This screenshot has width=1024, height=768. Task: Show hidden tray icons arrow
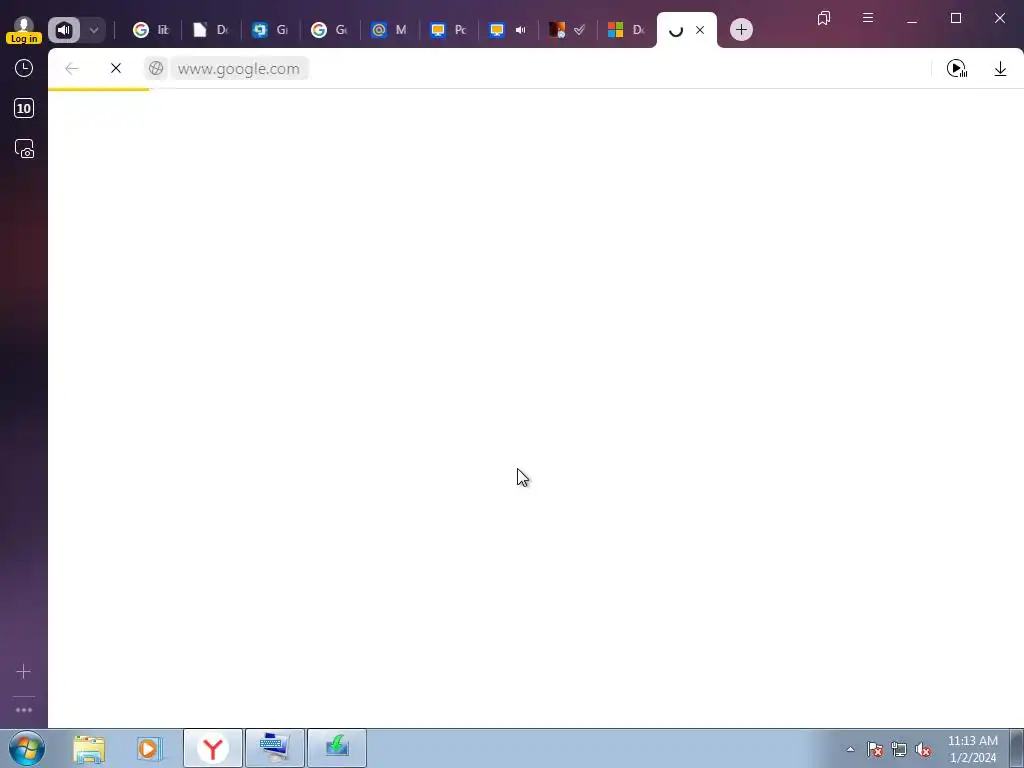pyautogui.click(x=850, y=750)
